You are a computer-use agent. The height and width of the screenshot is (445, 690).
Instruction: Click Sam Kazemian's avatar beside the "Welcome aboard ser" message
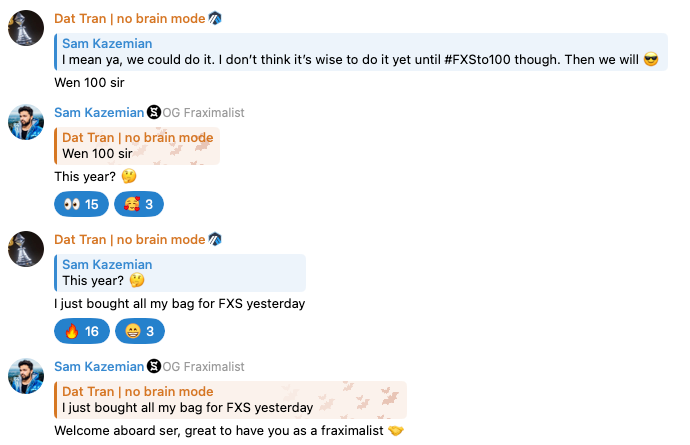(x=26, y=376)
